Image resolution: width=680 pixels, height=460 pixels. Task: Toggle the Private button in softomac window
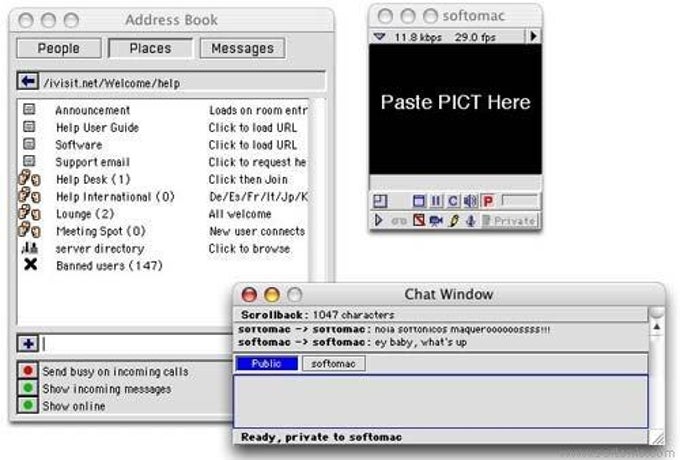coord(510,221)
